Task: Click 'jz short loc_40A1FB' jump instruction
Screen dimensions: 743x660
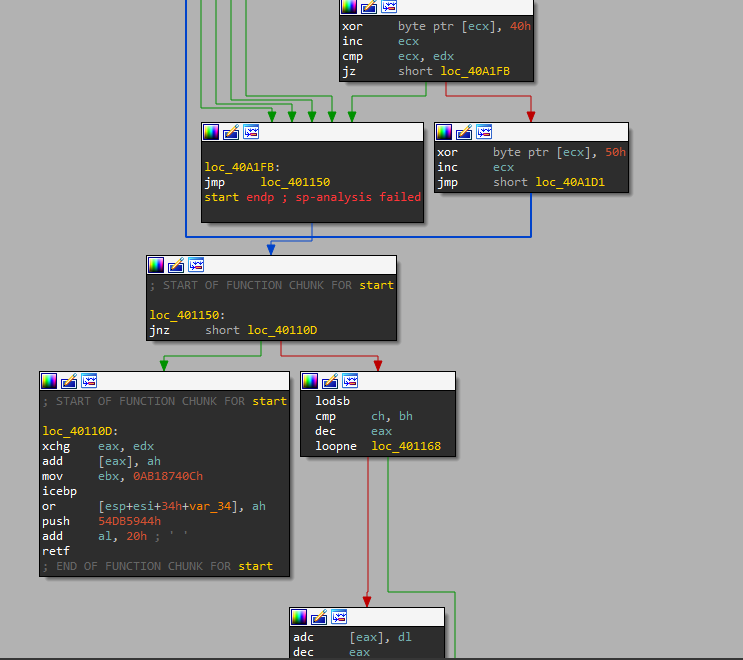Action: tap(426, 72)
